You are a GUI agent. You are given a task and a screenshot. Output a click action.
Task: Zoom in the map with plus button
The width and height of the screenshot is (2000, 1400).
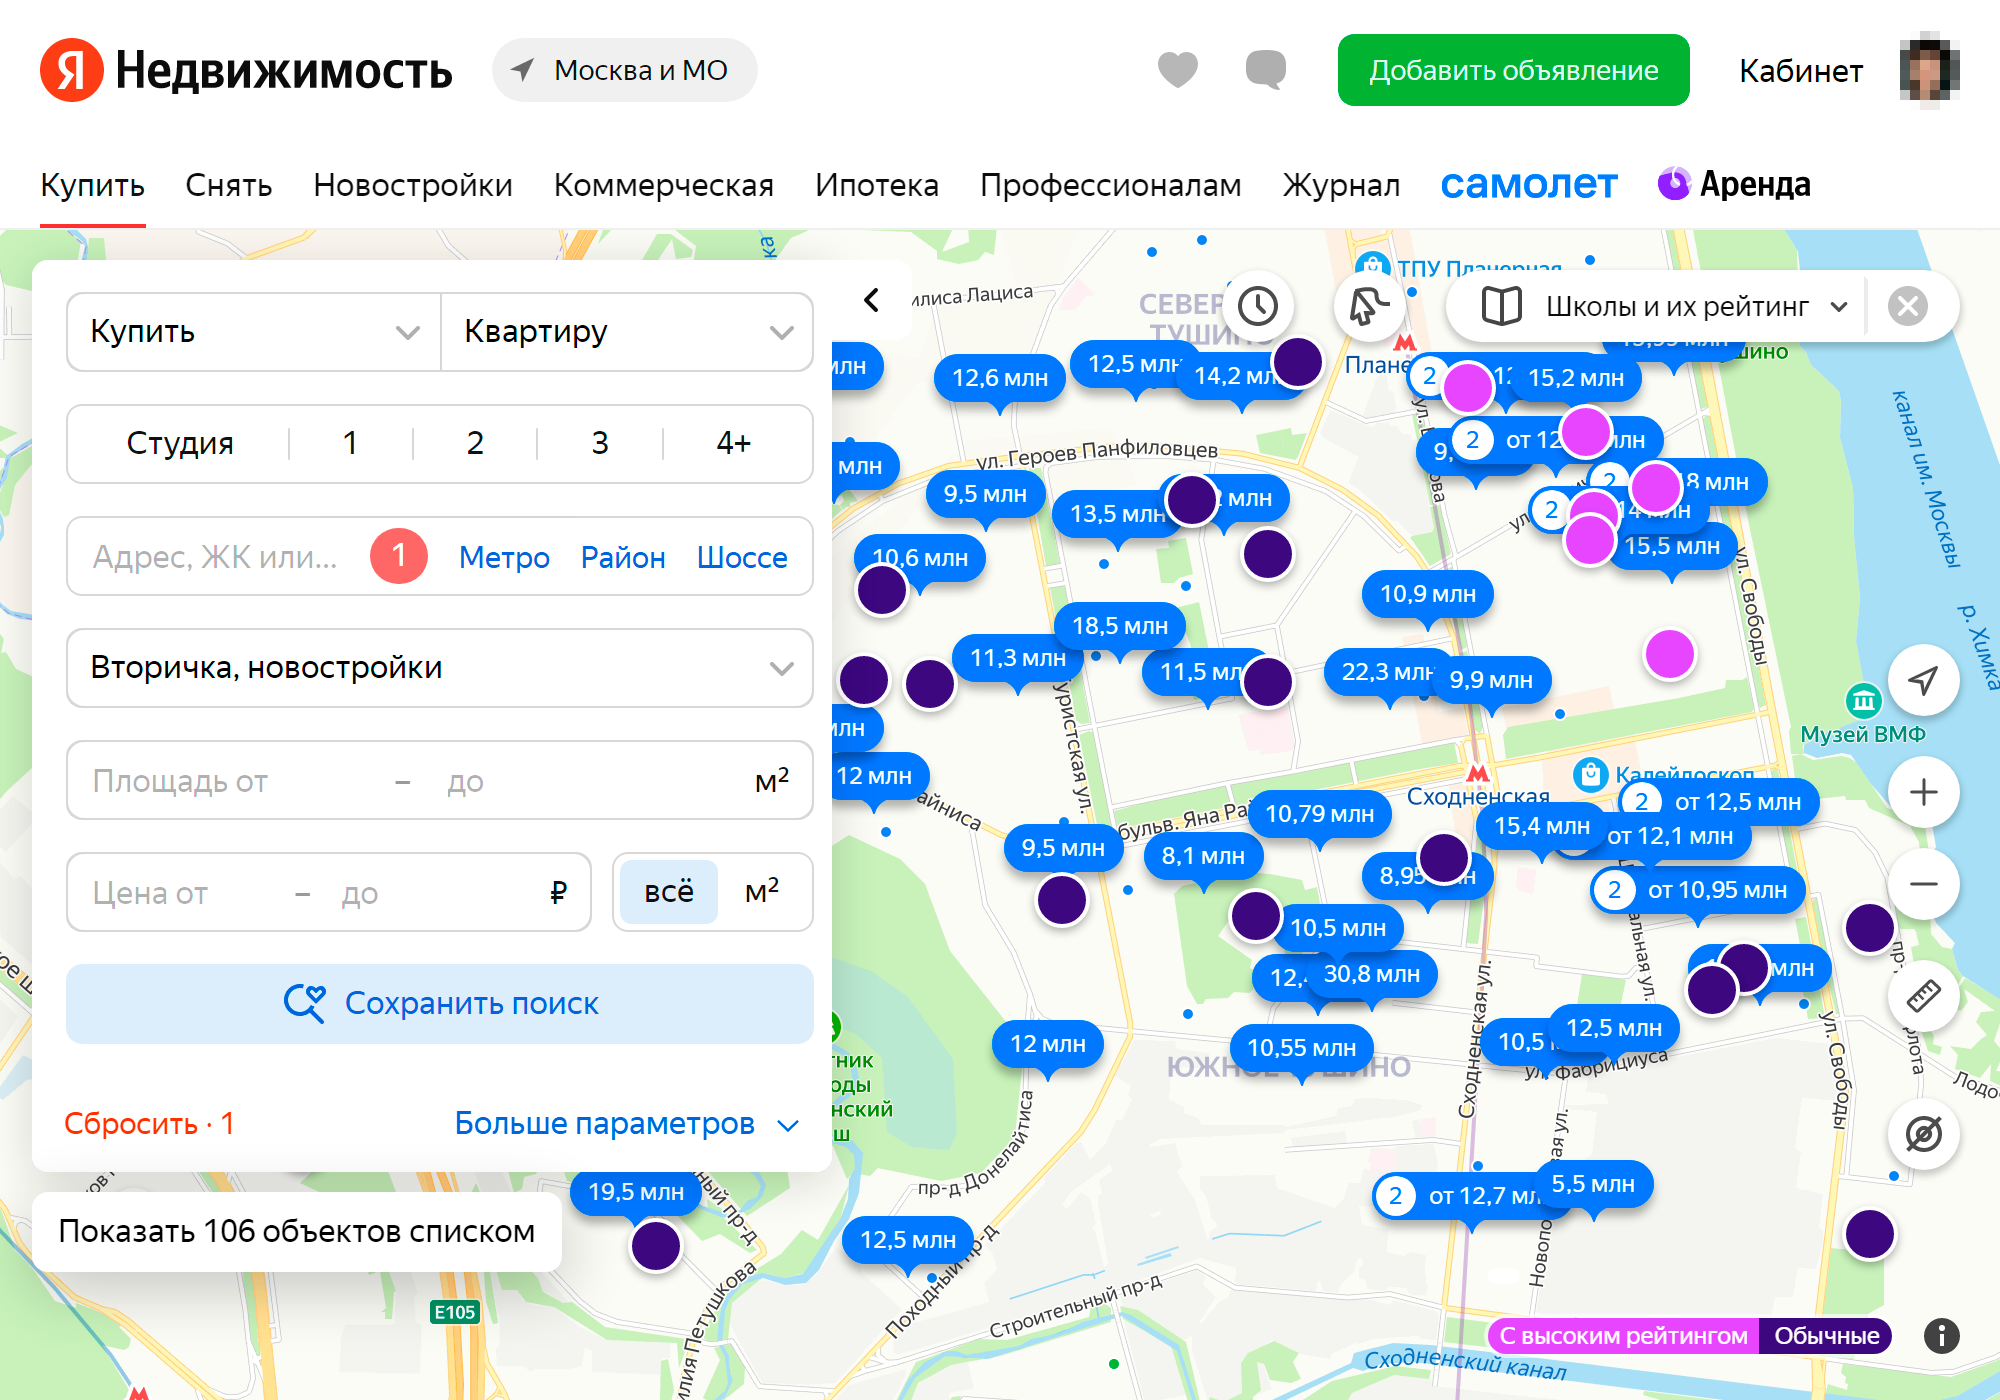tap(1923, 793)
